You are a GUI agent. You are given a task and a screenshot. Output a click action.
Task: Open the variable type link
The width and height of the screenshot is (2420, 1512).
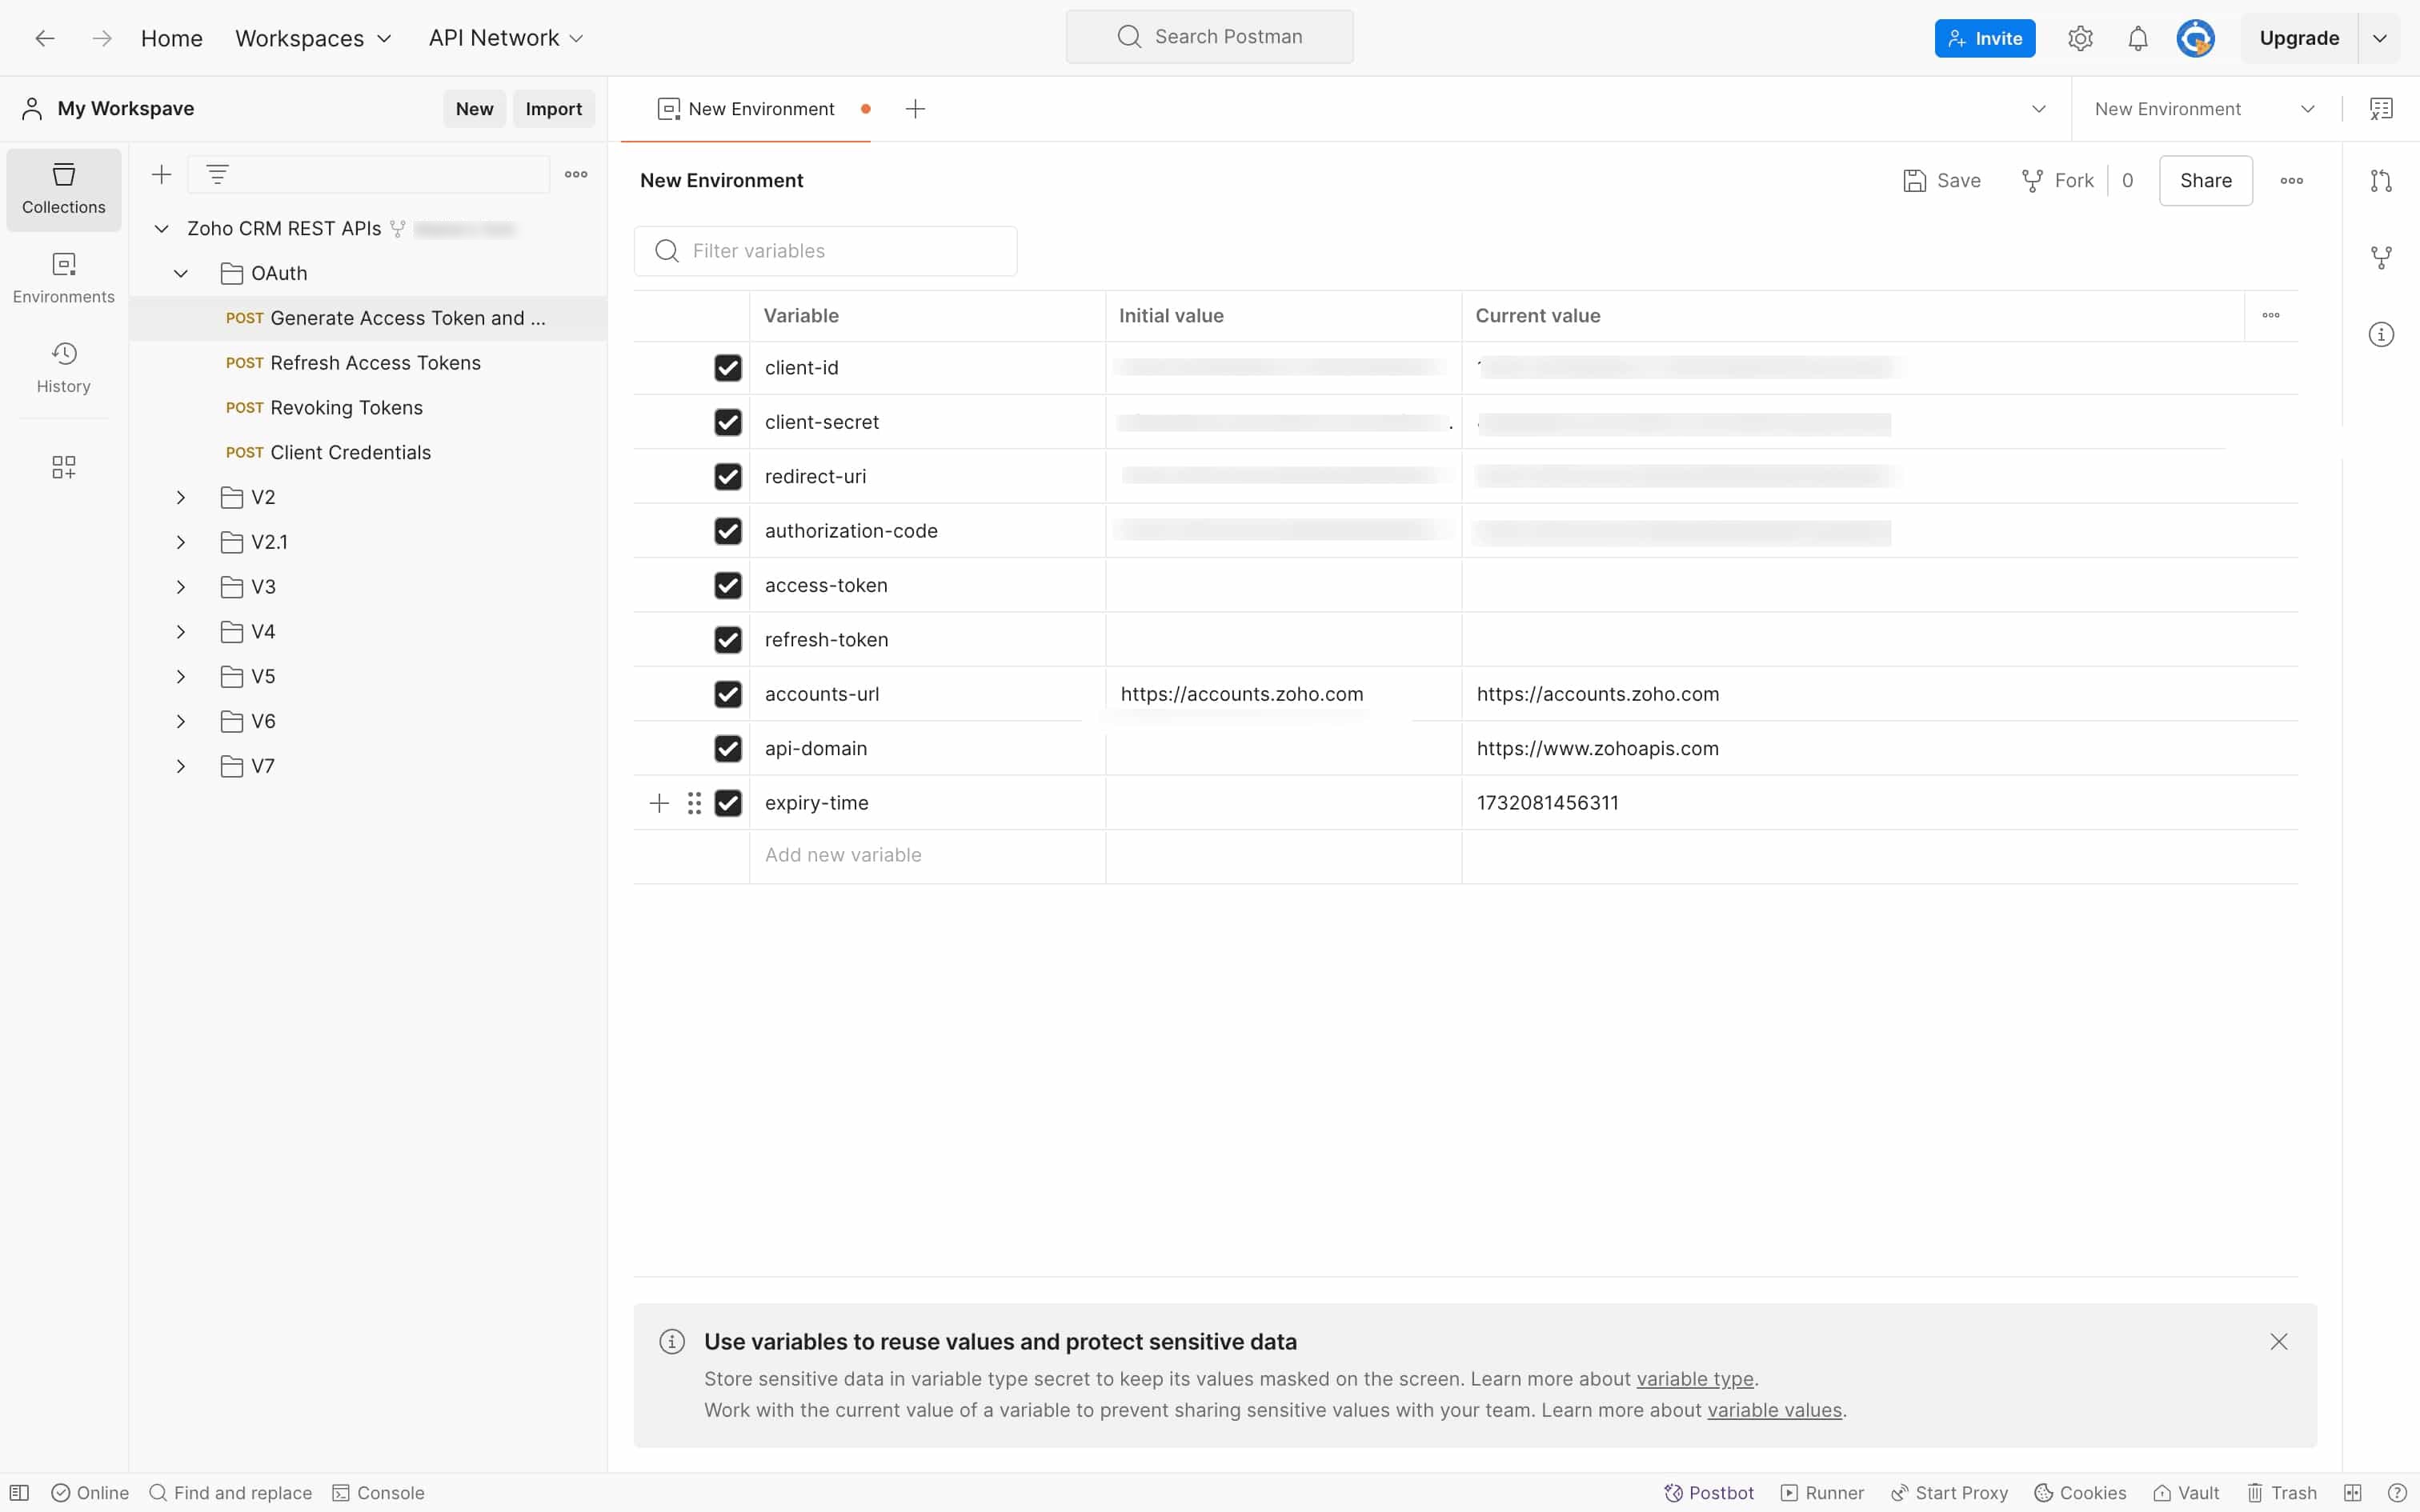[x=1694, y=1379]
